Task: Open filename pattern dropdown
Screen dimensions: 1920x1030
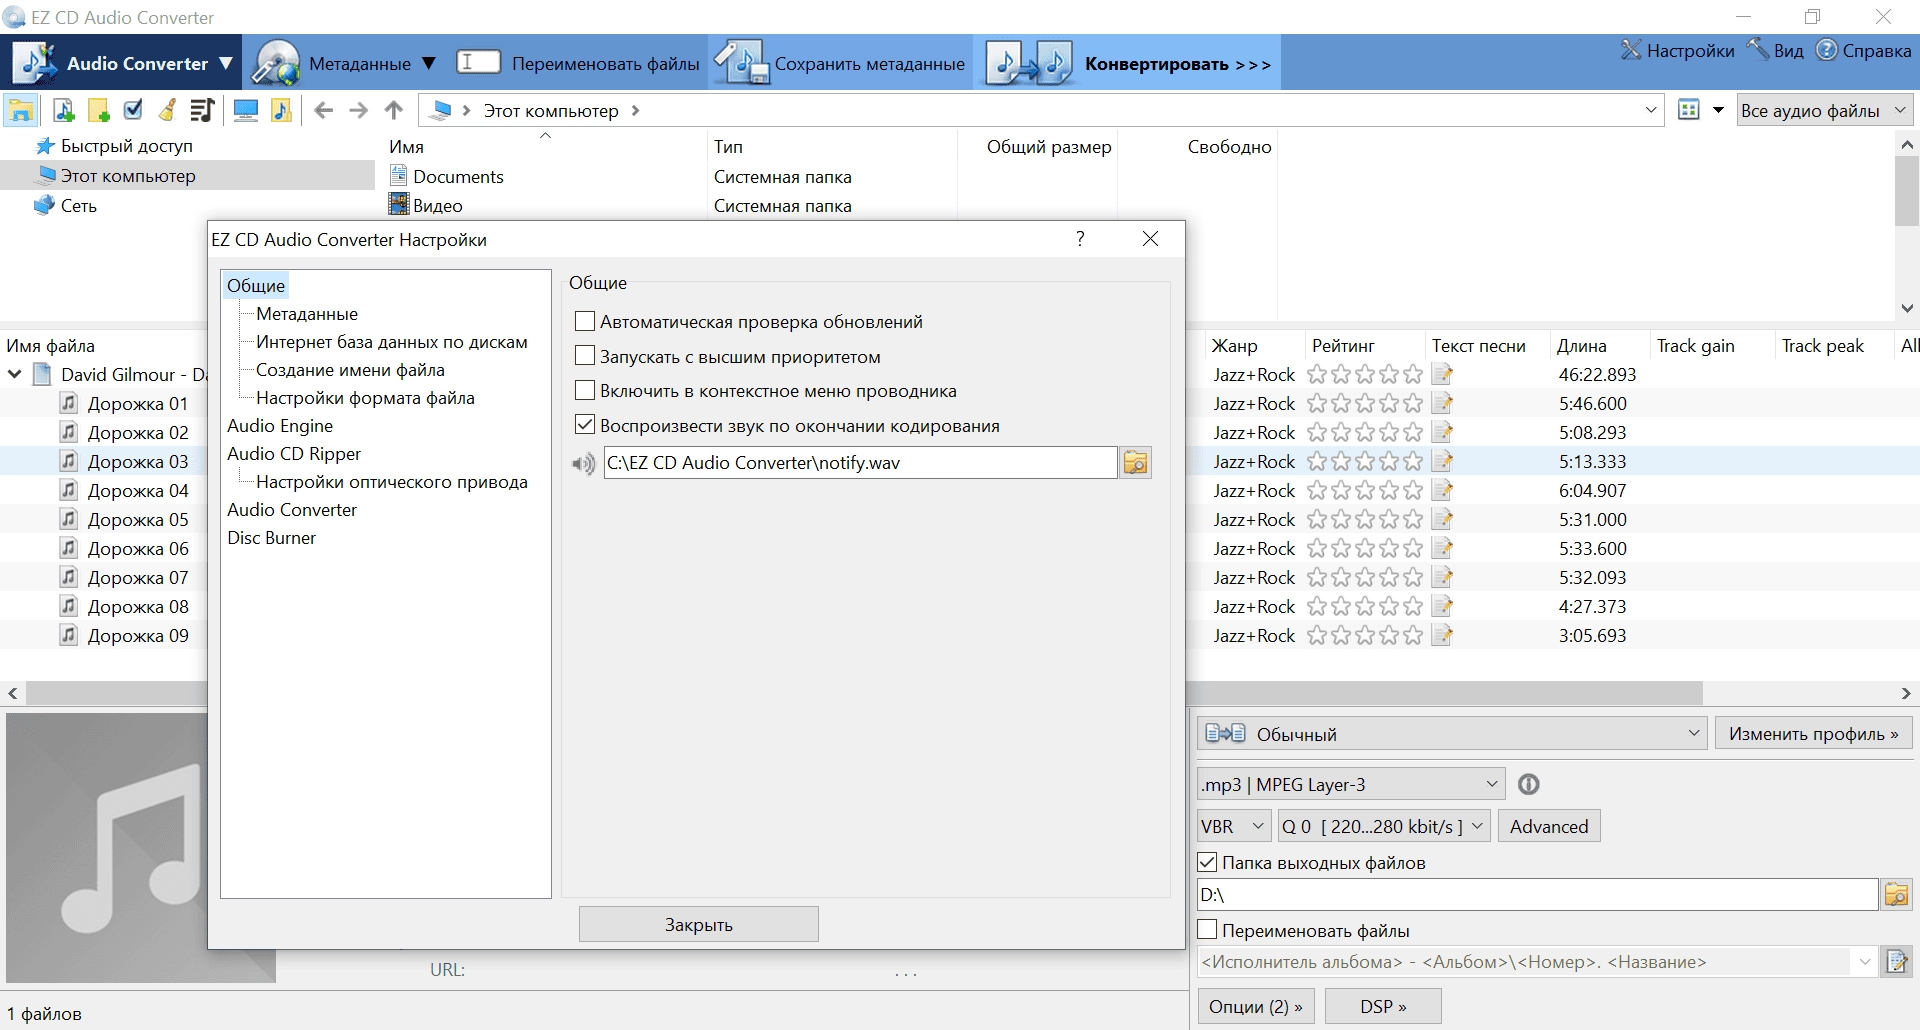Action: 1864,962
